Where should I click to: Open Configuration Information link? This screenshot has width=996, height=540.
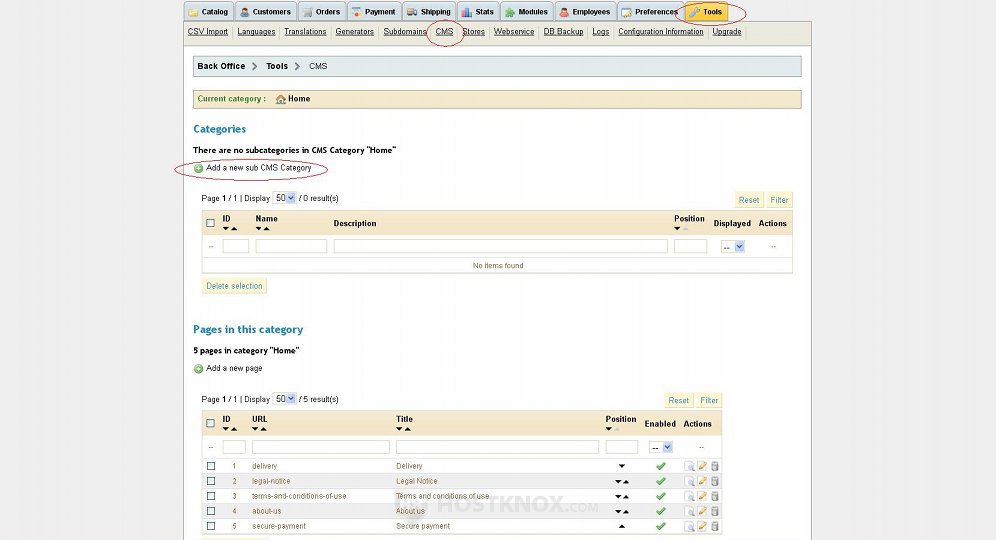[661, 32]
